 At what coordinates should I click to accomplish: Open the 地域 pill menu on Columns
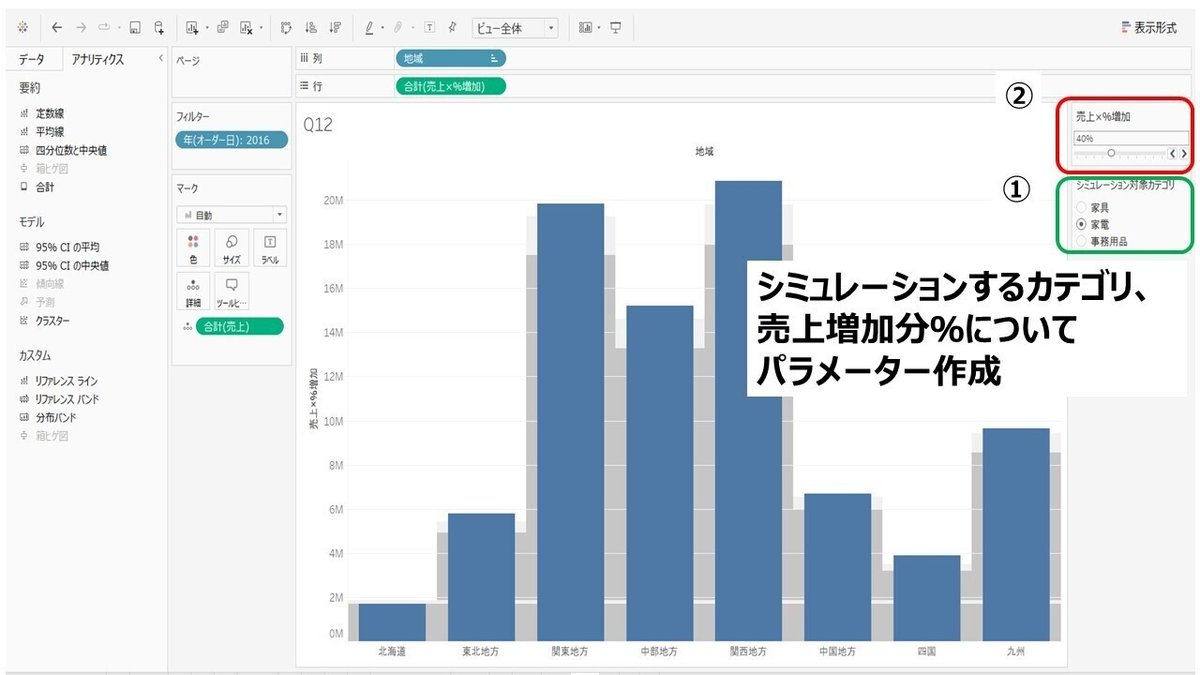(495, 58)
